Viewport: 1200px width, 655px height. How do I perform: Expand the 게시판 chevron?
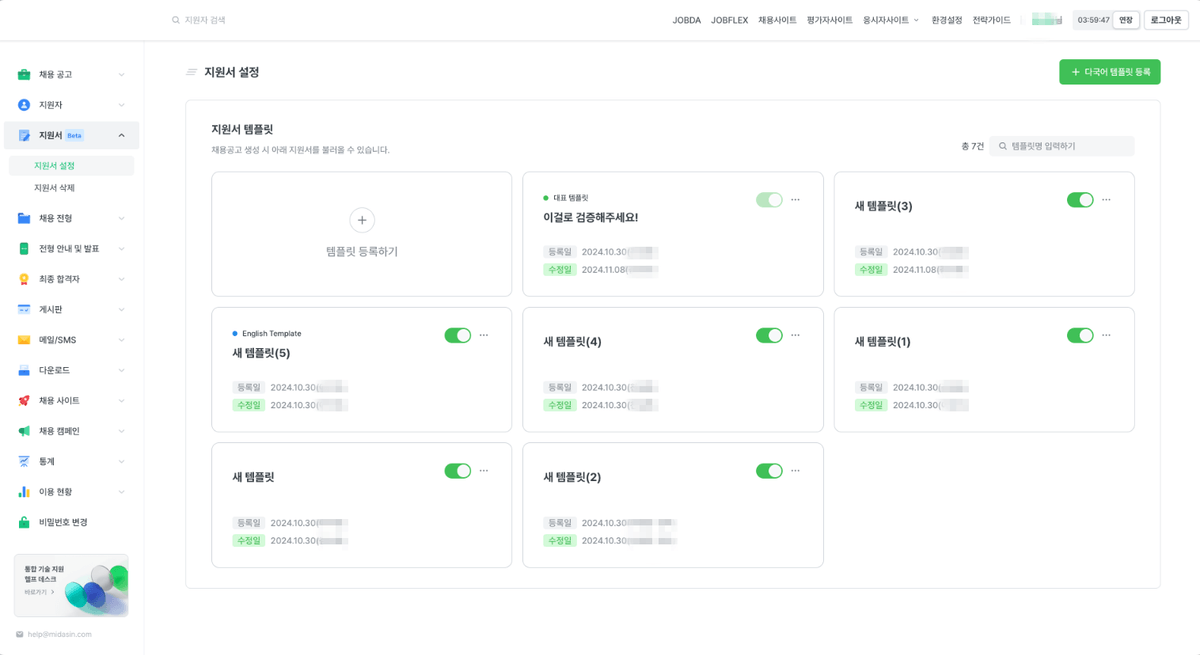tap(121, 310)
